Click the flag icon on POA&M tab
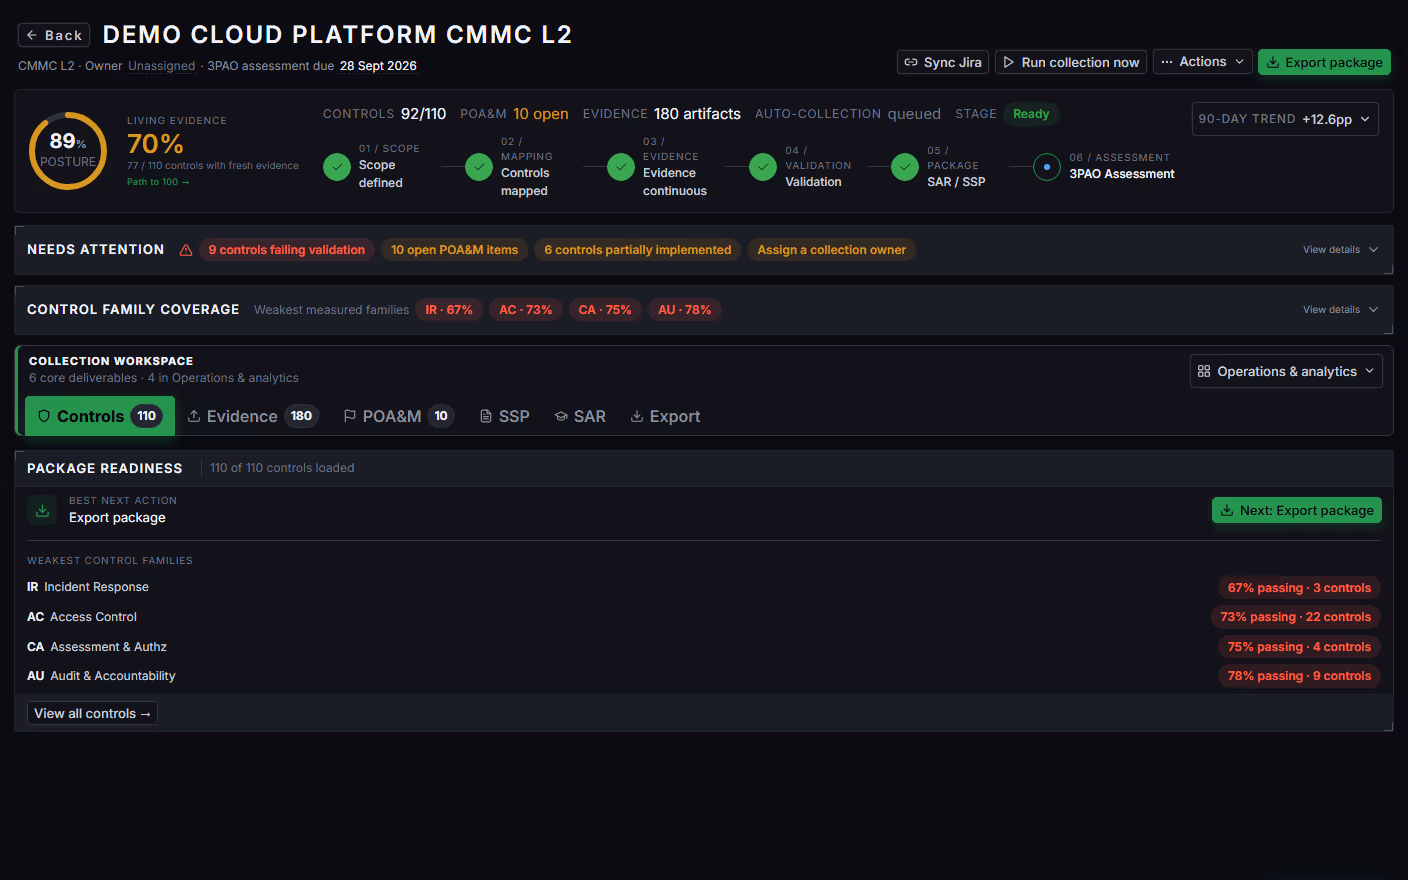 point(350,416)
